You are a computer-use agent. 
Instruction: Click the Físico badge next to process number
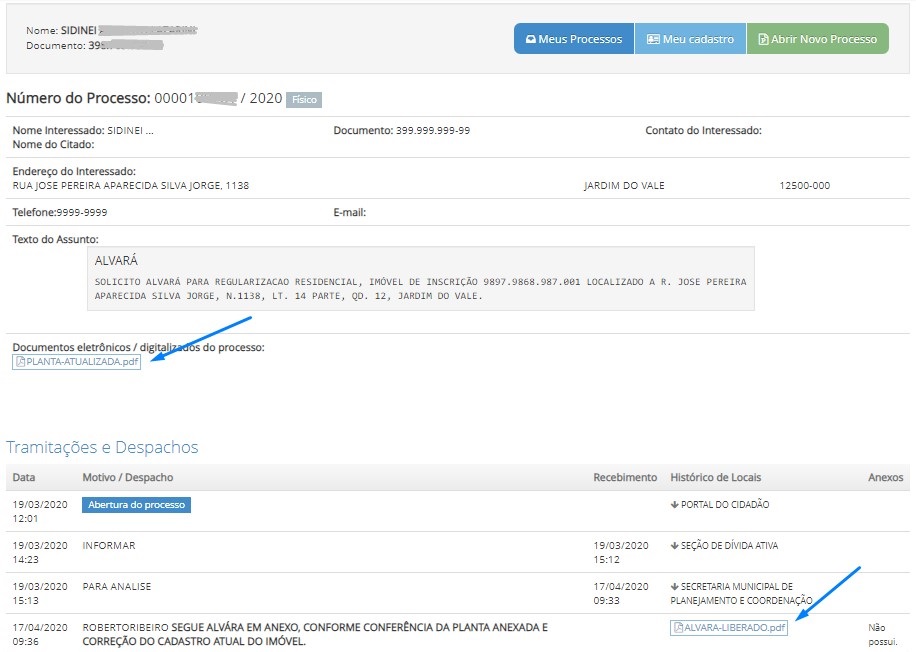tap(304, 100)
